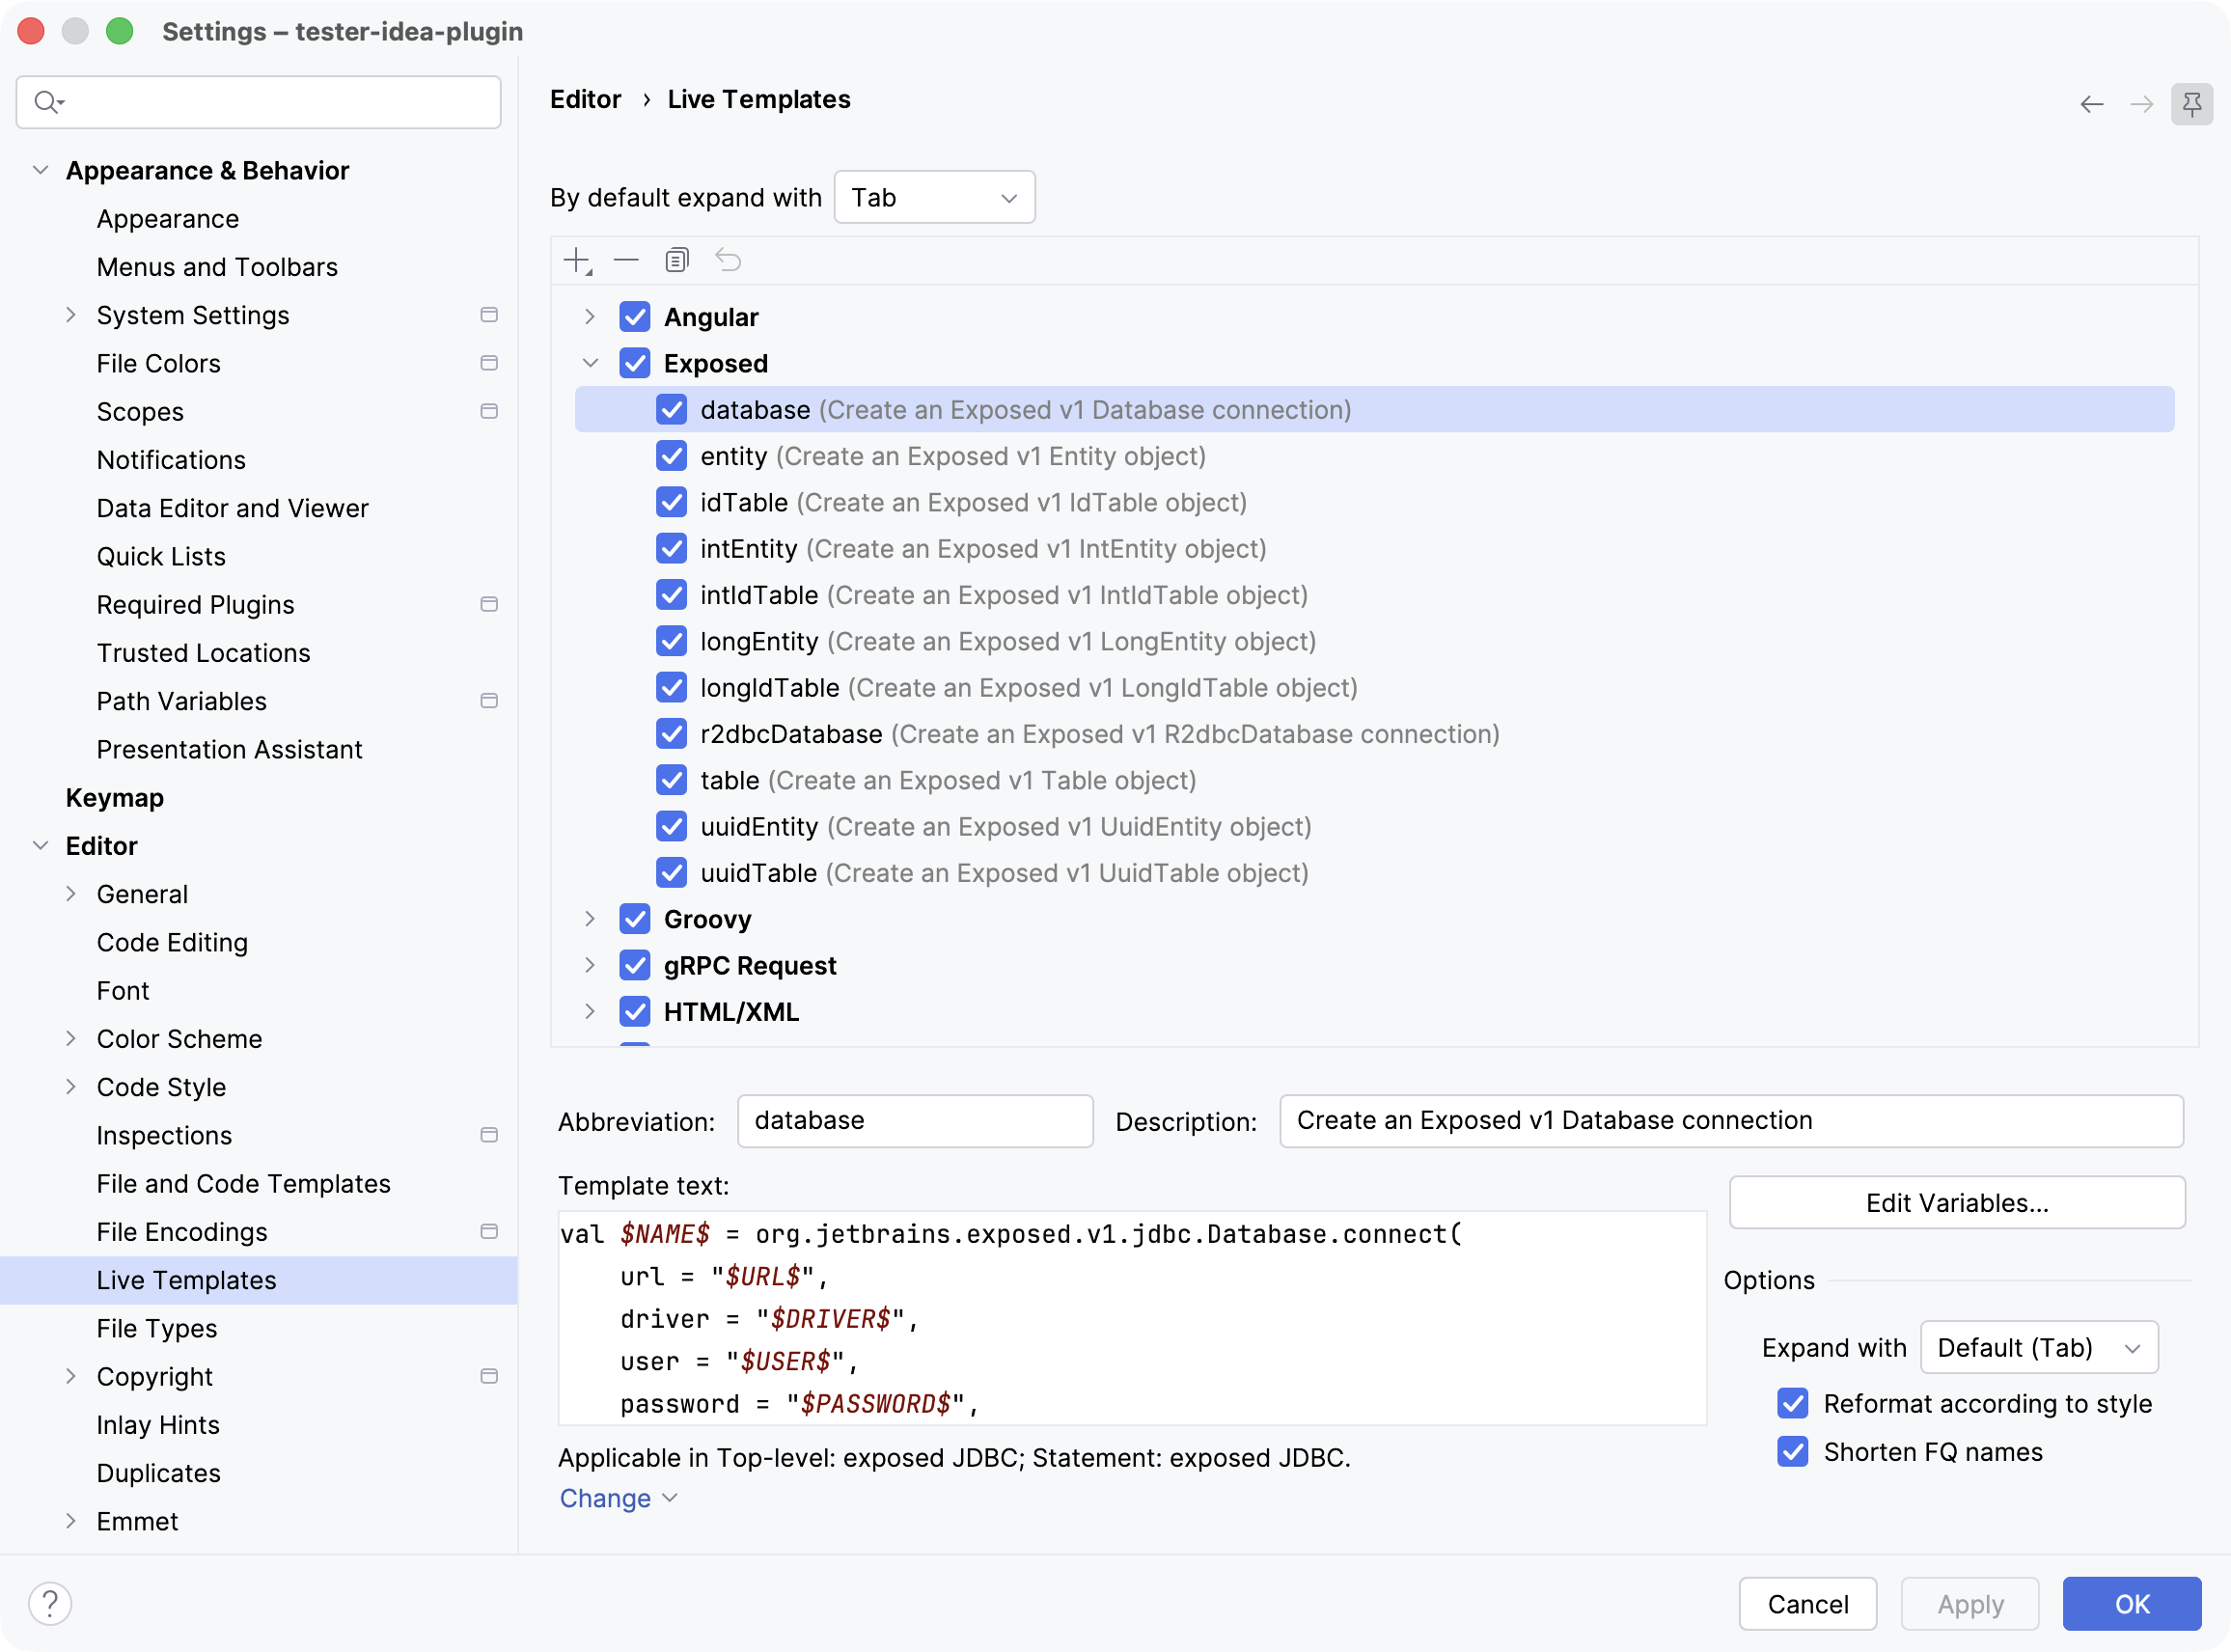Uncheck the r2dbcDatabase template checkbox
Screen dimensions: 2231x1652
(x=672, y=734)
